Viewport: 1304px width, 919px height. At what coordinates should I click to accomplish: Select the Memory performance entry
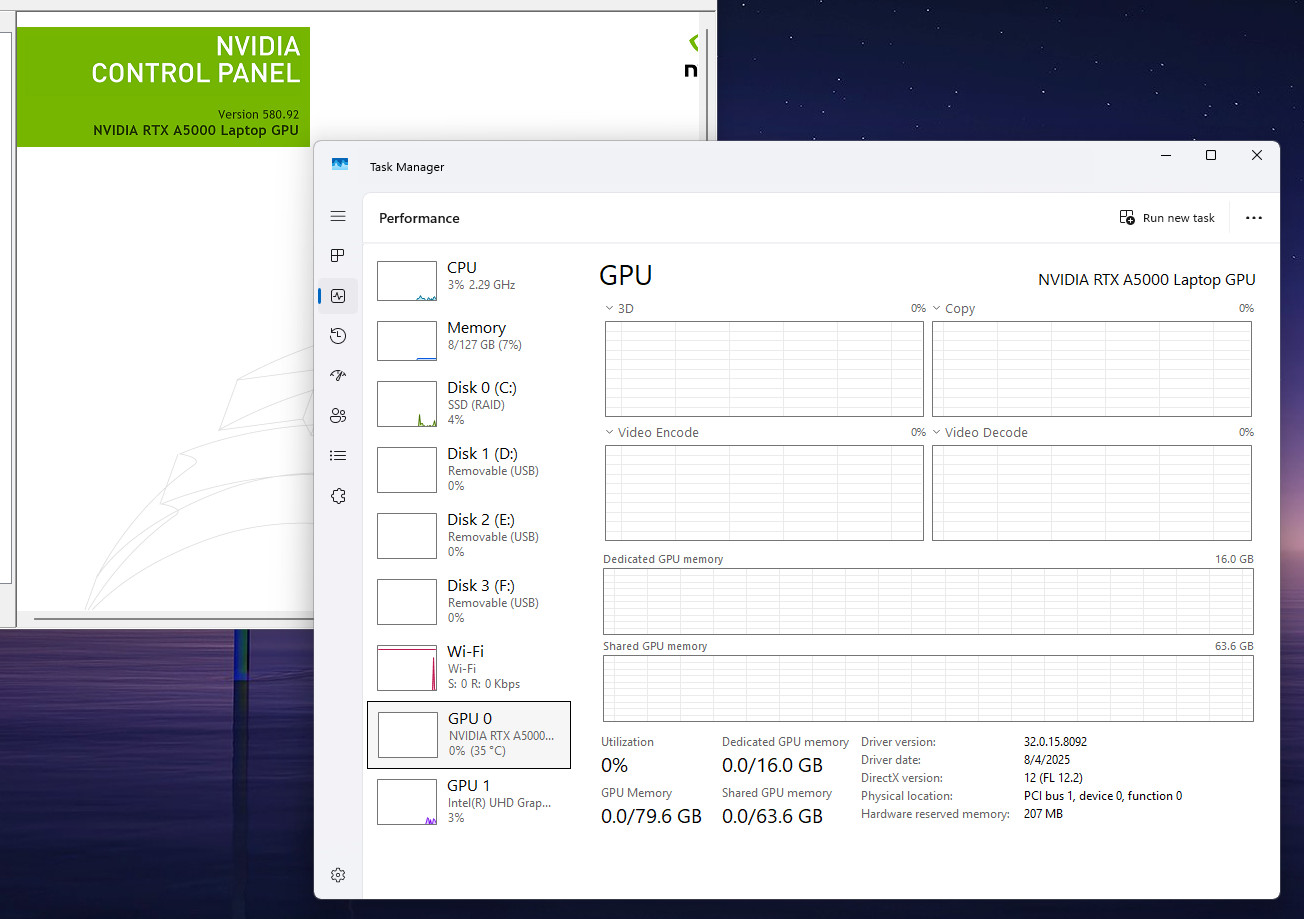click(469, 341)
